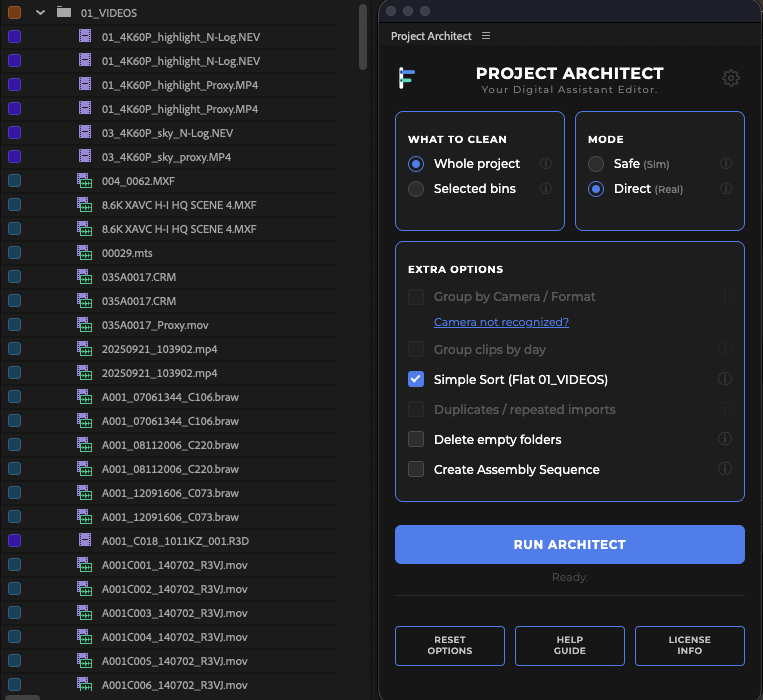Screen dimensions: 763x700
Task: Show info for Direct (Real) mode
Action: (726, 188)
